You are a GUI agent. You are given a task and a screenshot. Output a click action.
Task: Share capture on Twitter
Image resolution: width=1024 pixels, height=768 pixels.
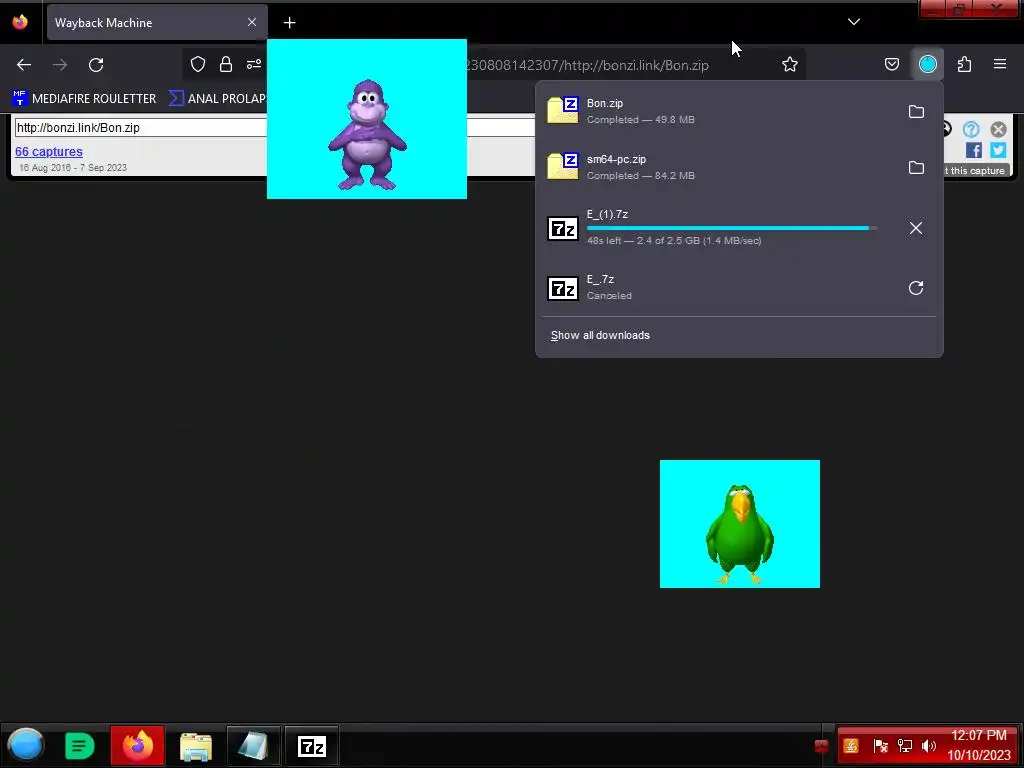[998, 150]
